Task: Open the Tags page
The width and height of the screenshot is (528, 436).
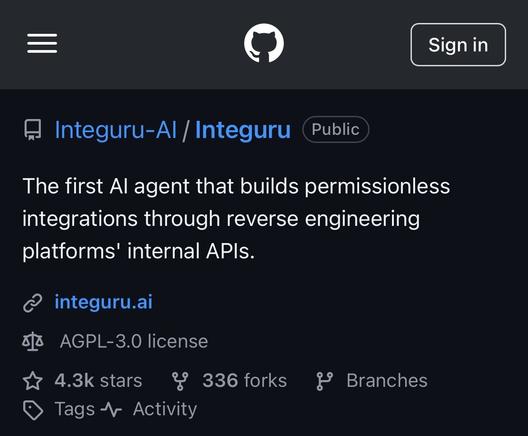Action: 75,409
